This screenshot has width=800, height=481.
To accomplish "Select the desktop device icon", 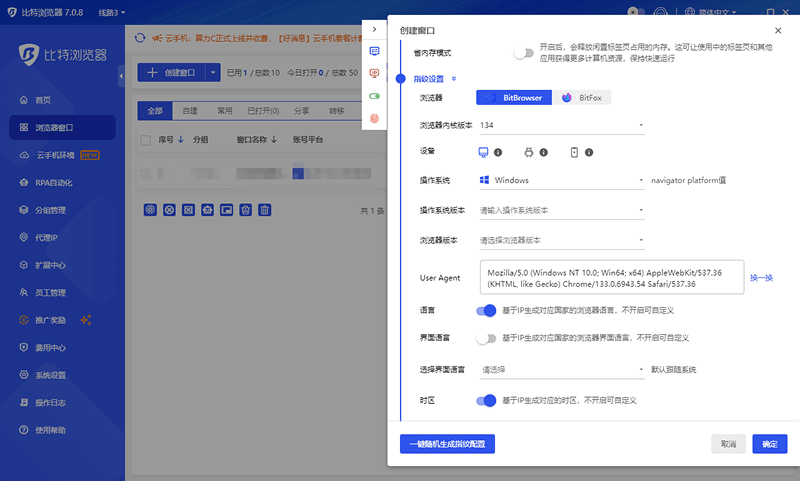I will [484, 152].
